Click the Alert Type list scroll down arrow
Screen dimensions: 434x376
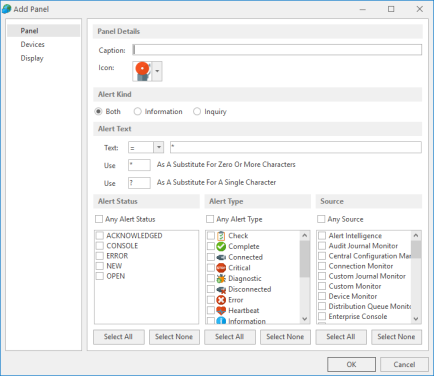[305, 319]
